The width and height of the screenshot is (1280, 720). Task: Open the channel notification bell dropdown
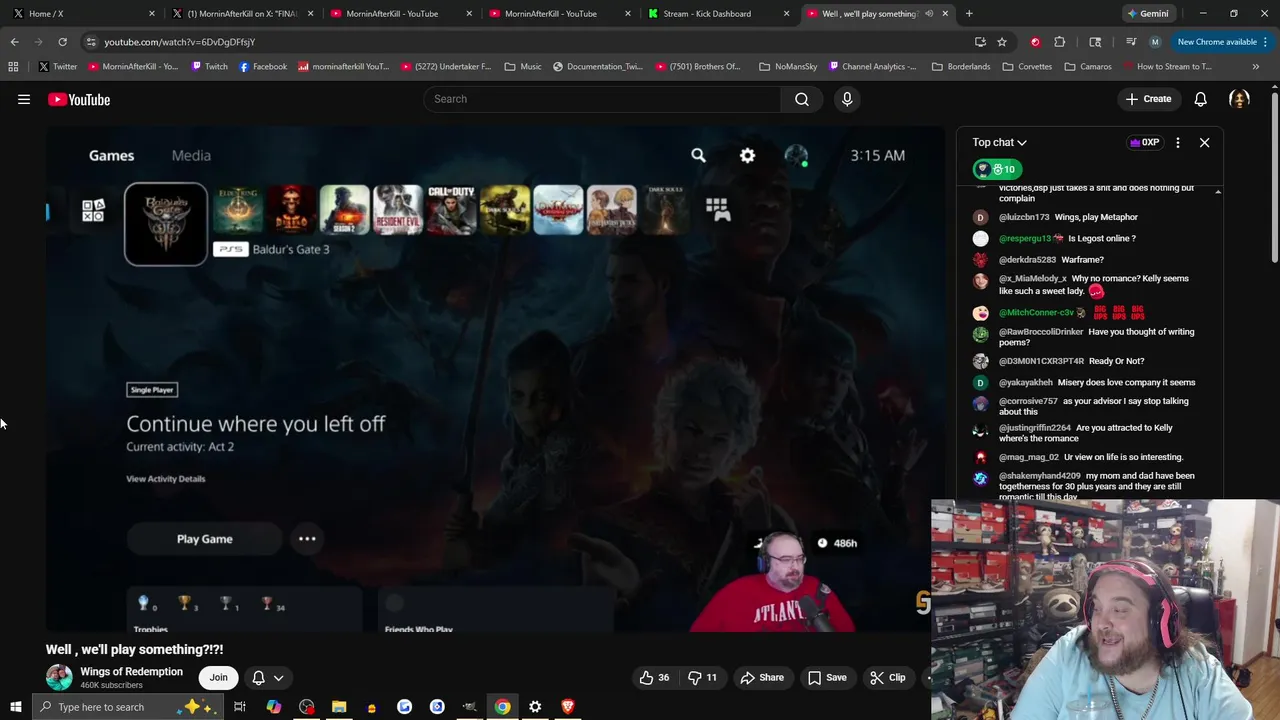tap(268, 678)
